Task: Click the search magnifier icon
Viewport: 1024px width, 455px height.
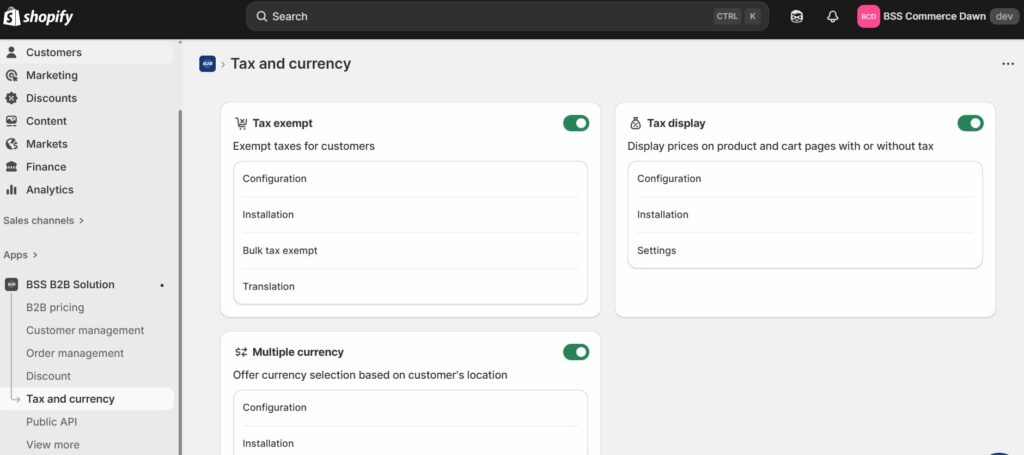Action: (262, 16)
